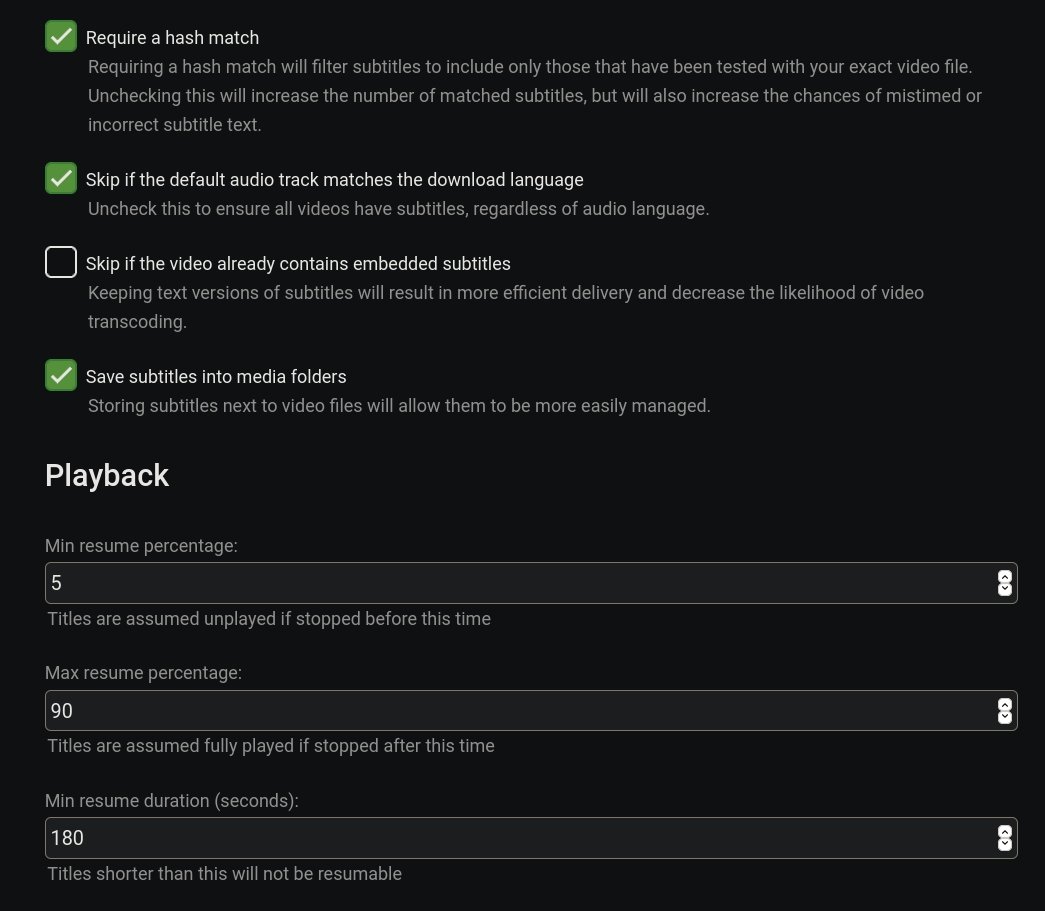1045x911 pixels.
Task: Uncheck Save subtitles into media folders checkbox
Action: tap(61, 376)
